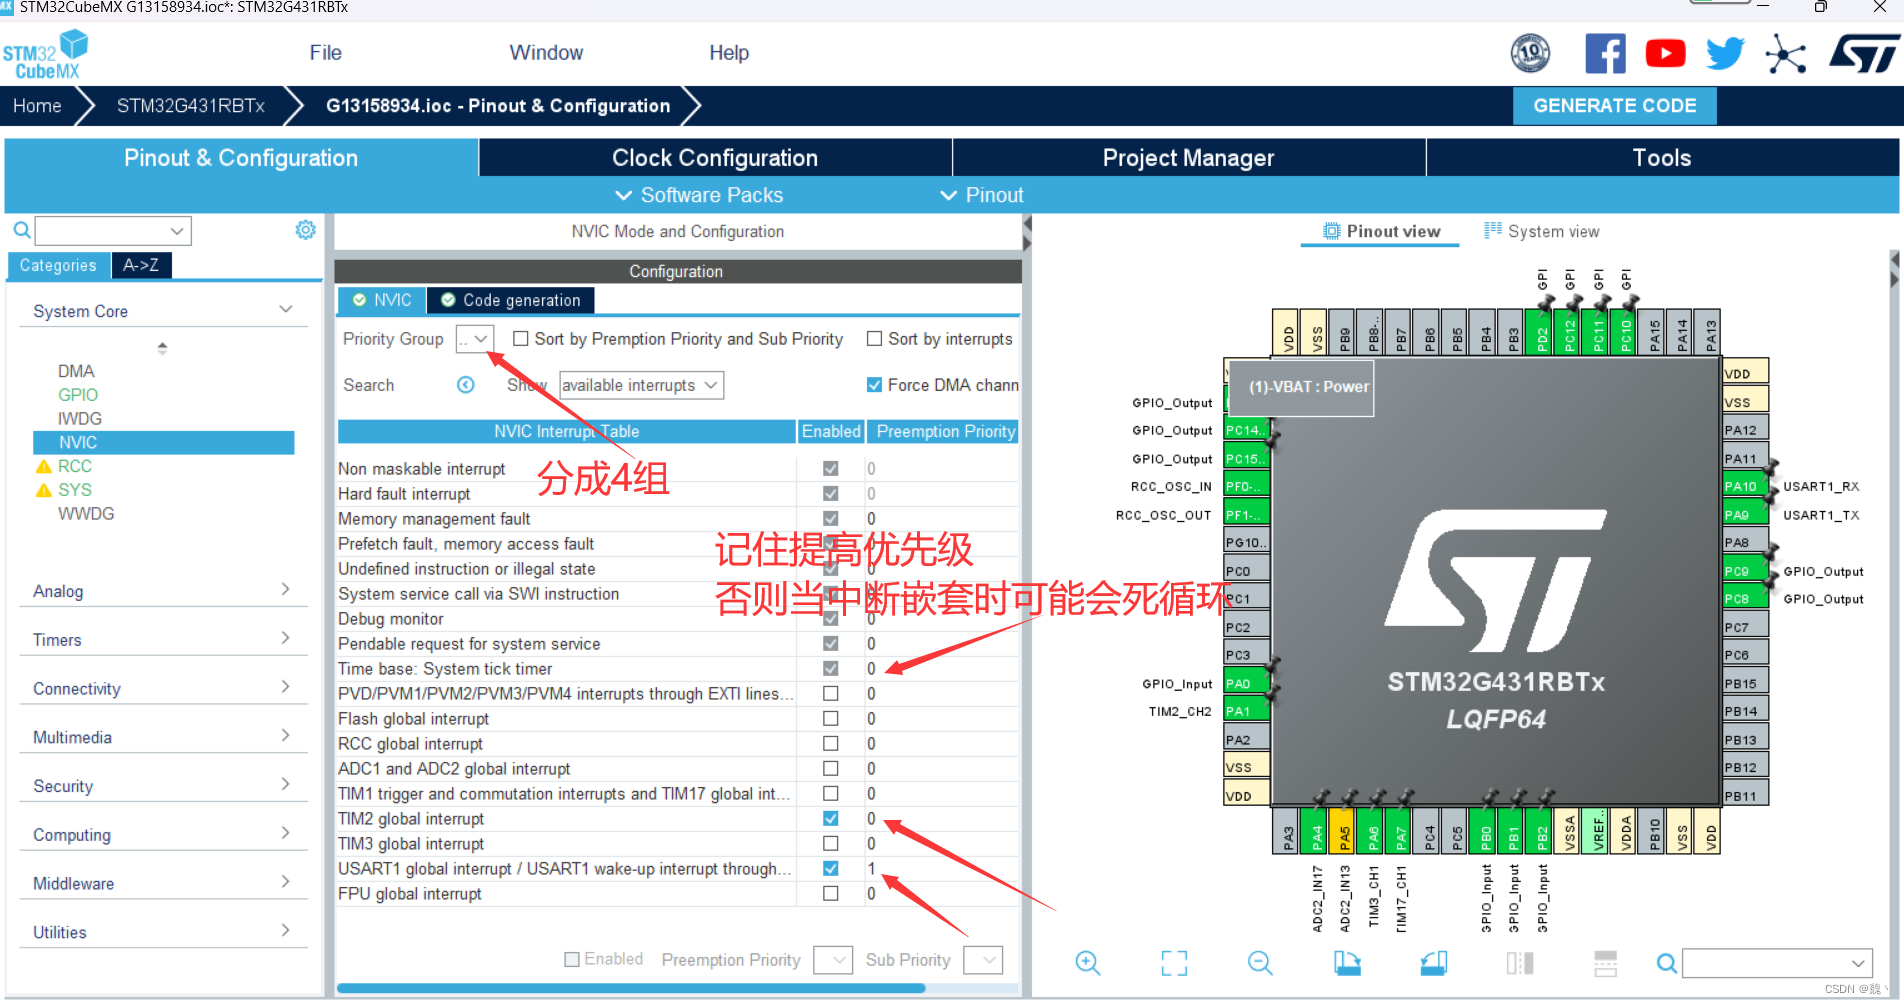Click the ST community network icon

click(1786, 54)
